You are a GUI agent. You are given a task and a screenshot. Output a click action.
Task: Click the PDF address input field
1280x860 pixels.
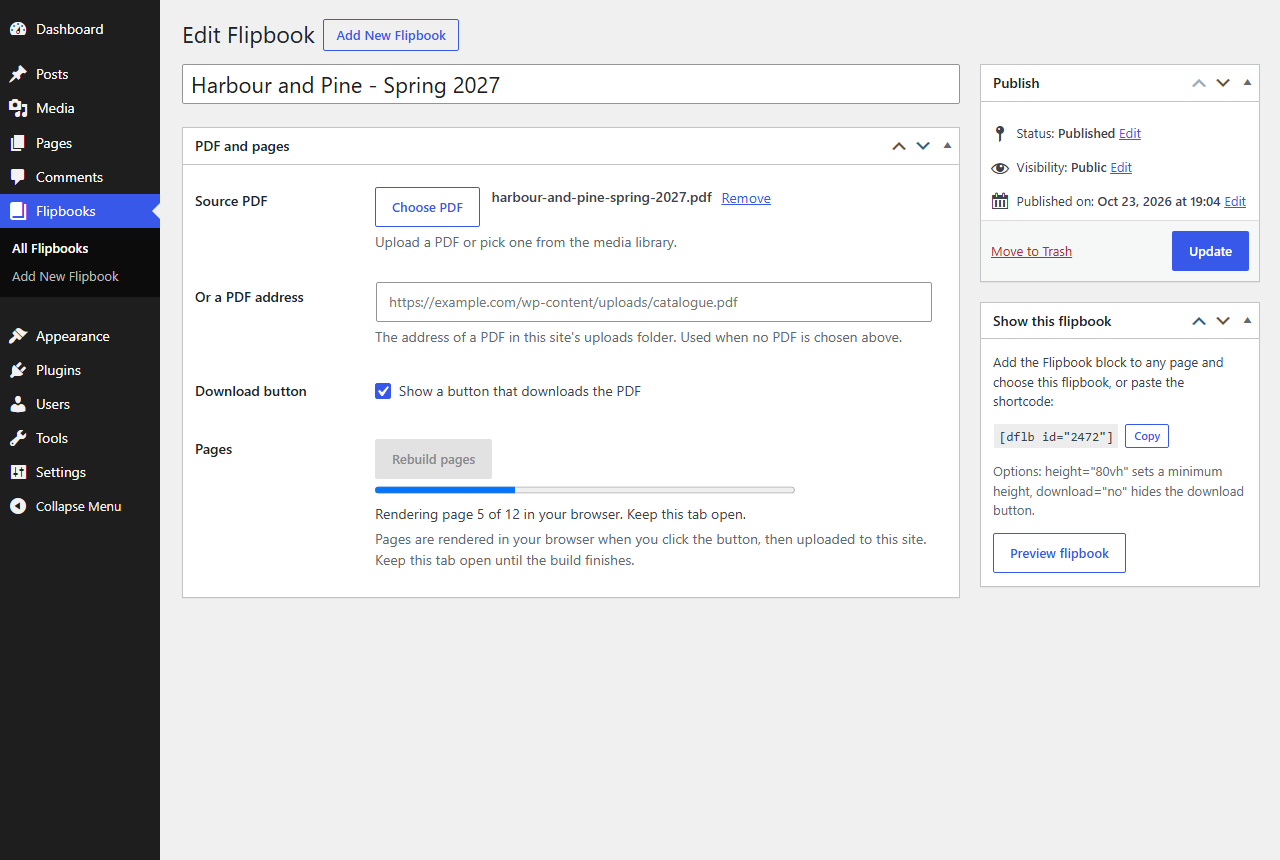[653, 301]
